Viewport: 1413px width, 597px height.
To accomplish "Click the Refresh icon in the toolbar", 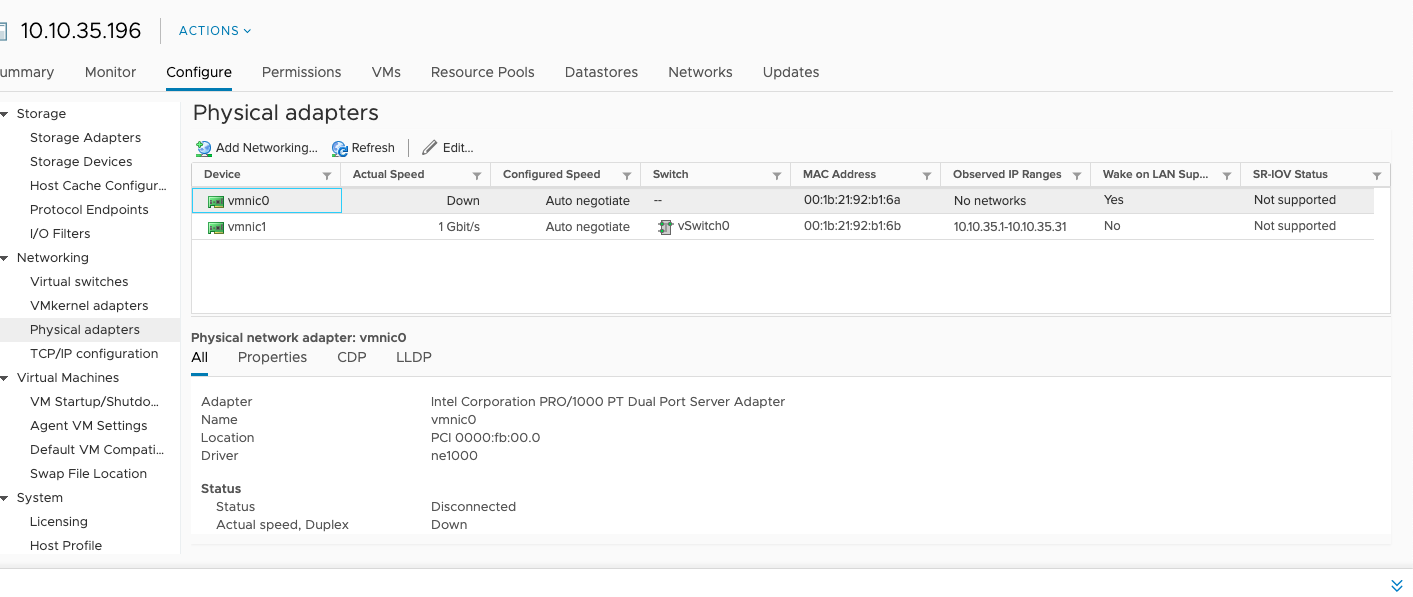I will pyautogui.click(x=340, y=148).
